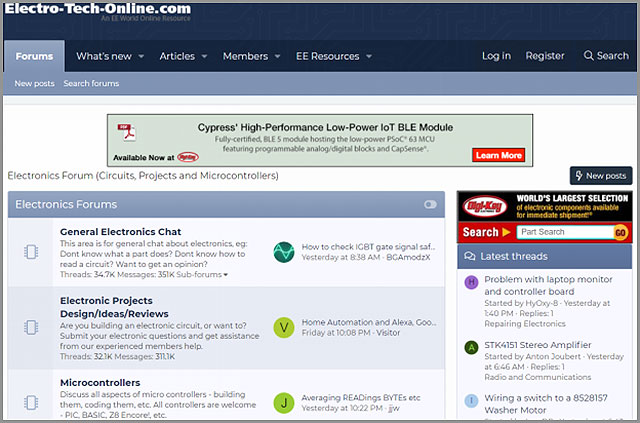Click the Digi-Key logo in the sidebar ad
Screen dimensions: 640x423
(484, 206)
